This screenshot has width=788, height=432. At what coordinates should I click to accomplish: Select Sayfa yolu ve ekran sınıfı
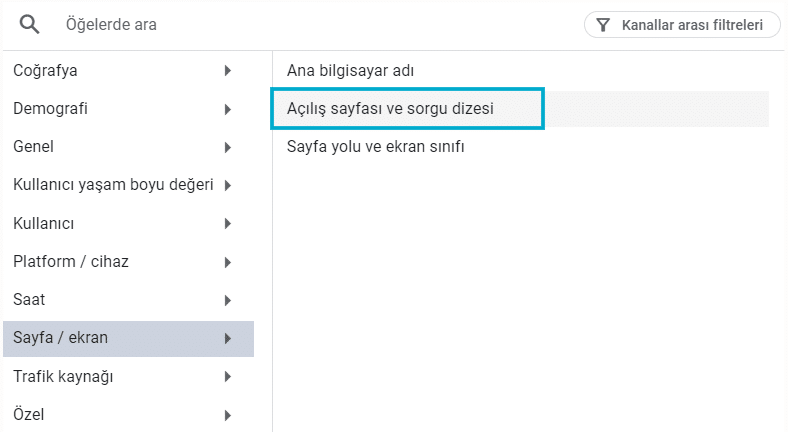click(x=375, y=147)
